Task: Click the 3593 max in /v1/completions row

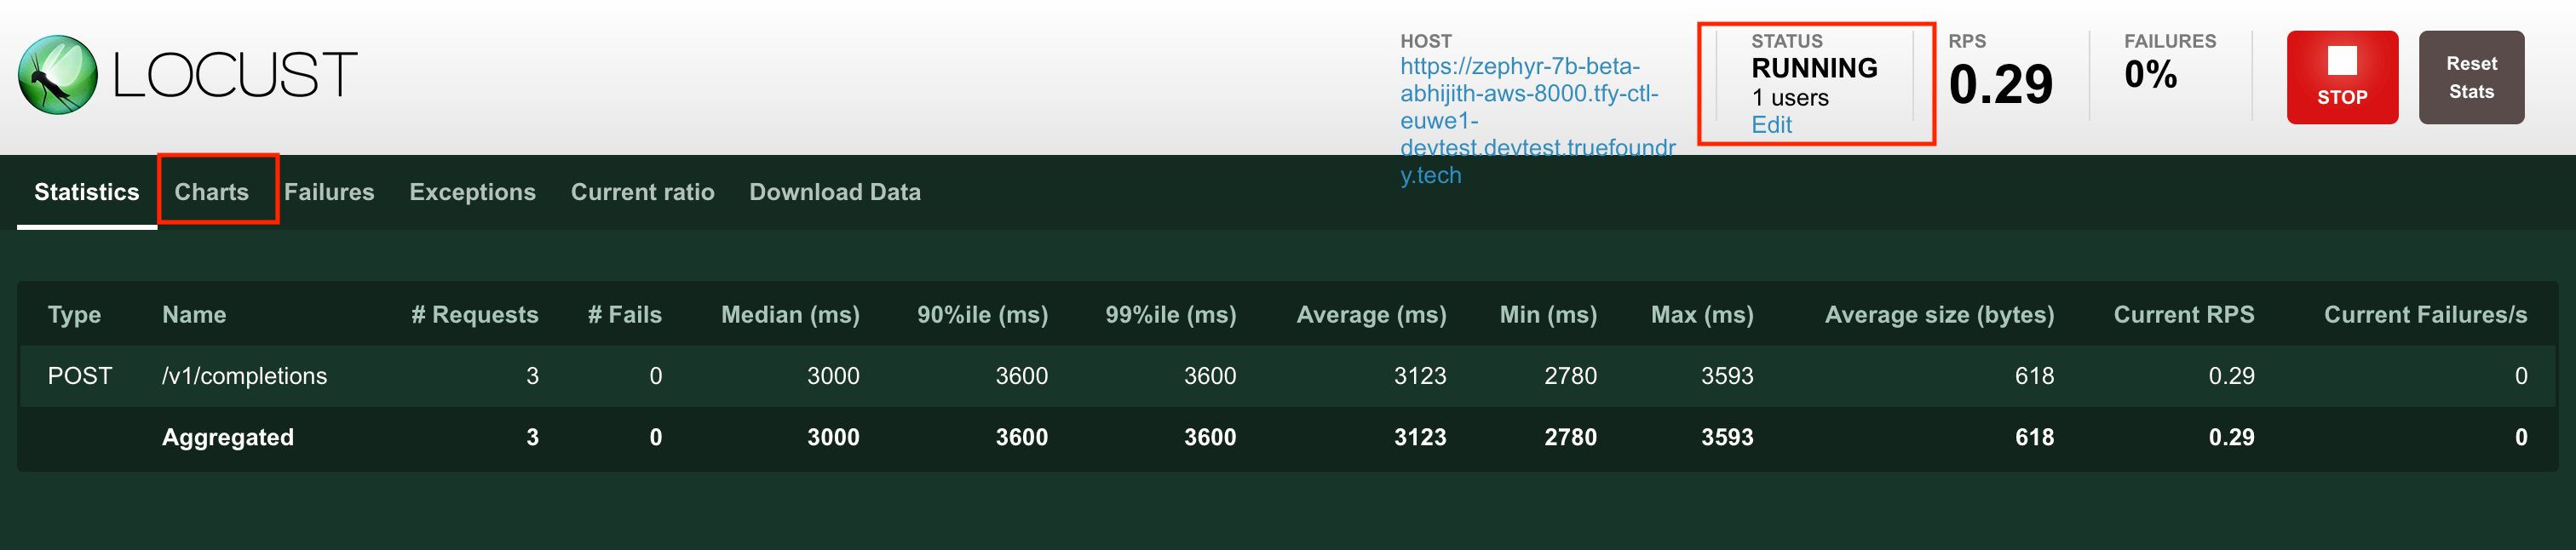Action: click(1727, 376)
